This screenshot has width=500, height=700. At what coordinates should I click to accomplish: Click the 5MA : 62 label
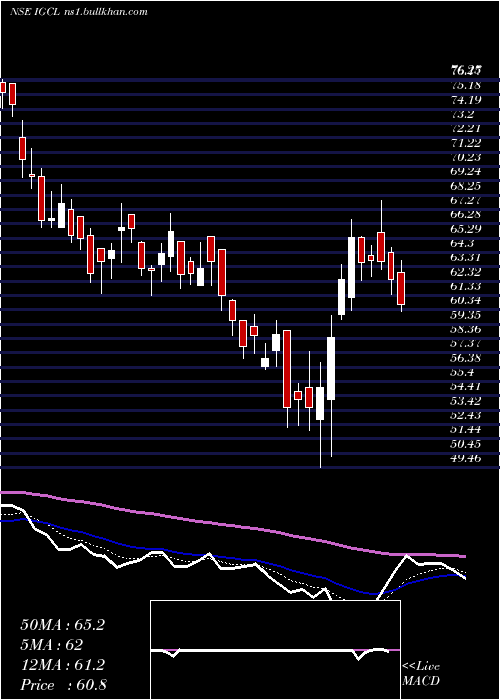point(52,645)
